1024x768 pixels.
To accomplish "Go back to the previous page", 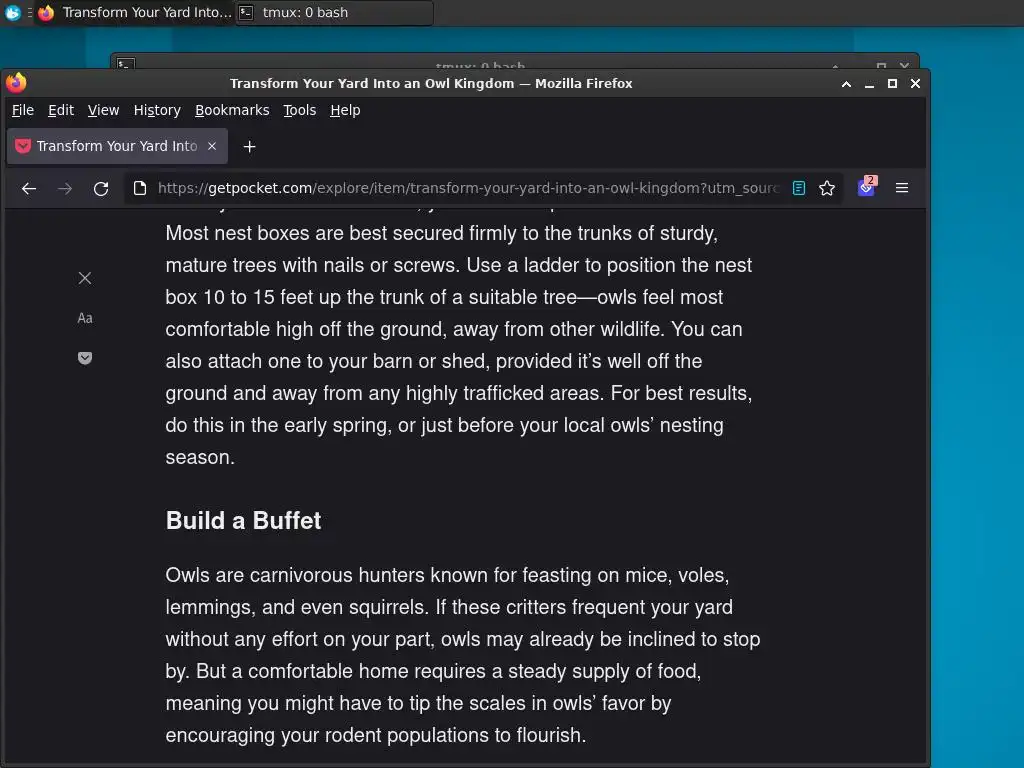I will click(x=29, y=188).
